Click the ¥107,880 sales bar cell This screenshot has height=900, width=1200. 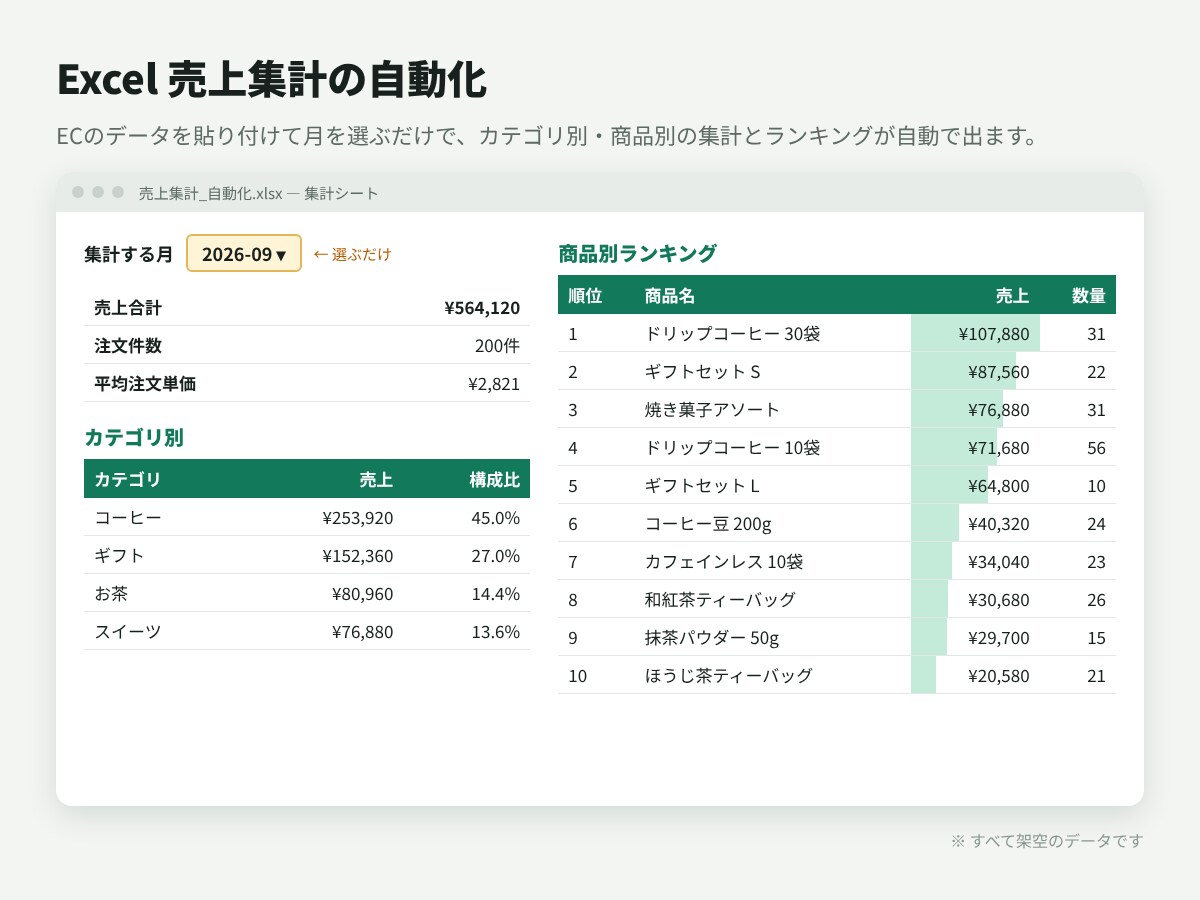[x=976, y=333]
